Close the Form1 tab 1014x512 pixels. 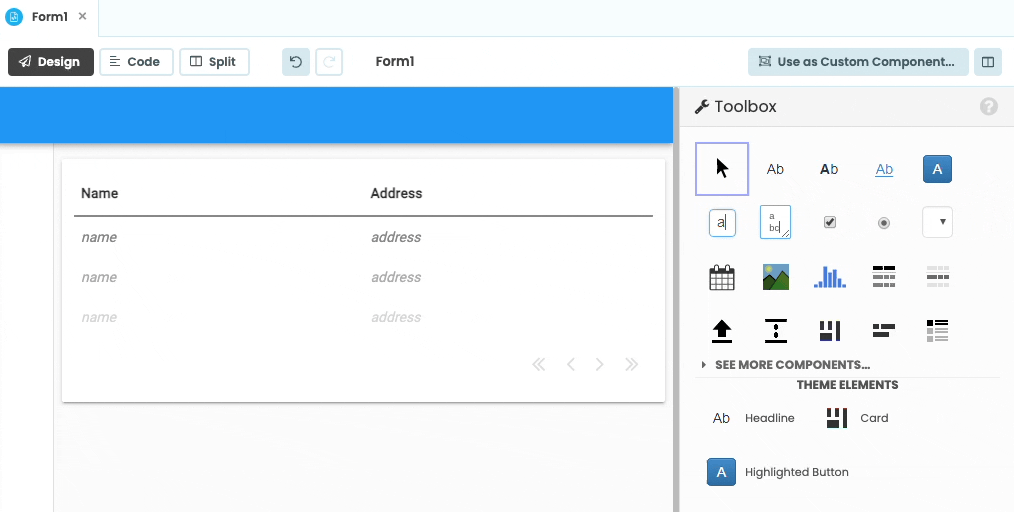(x=82, y=16)
